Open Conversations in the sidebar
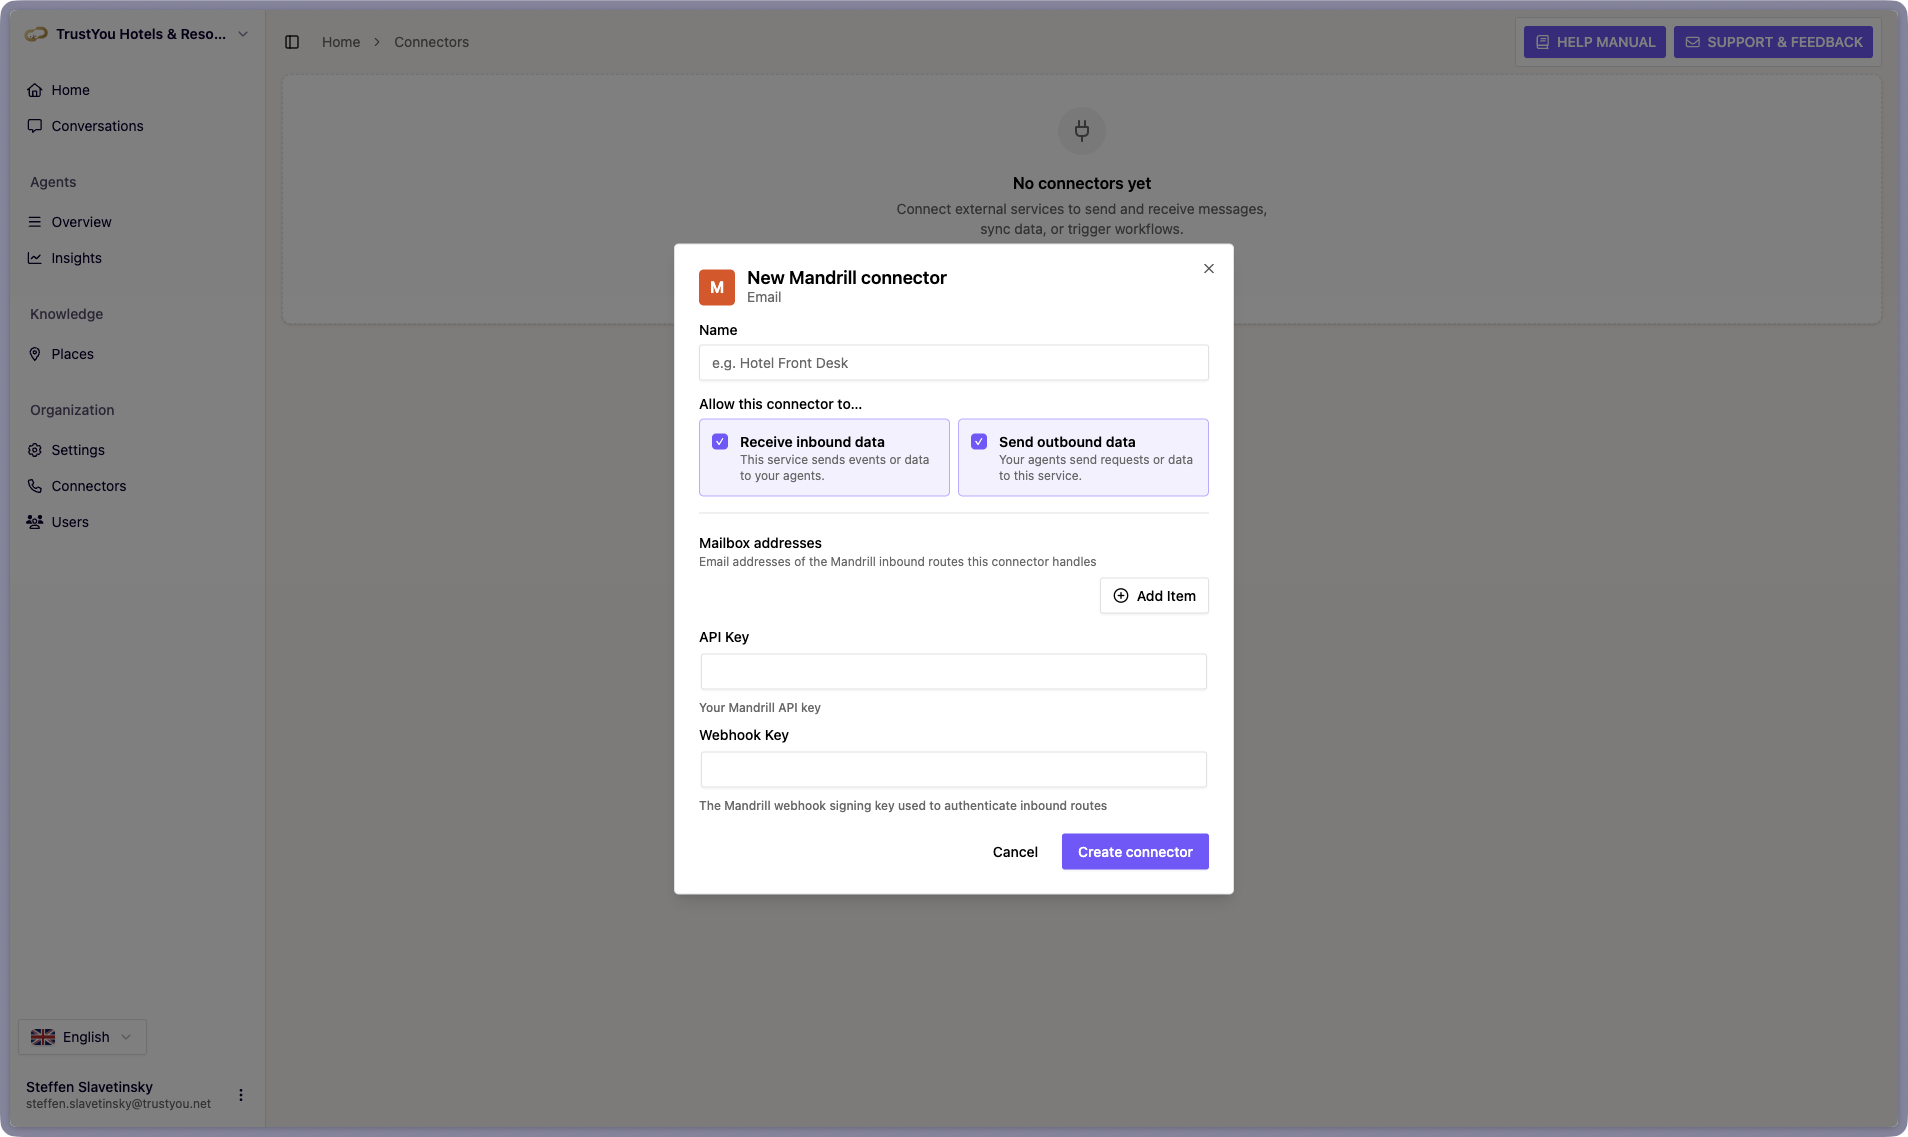Viewport: 1908px width, 1137px height. (x=97, y=126)
